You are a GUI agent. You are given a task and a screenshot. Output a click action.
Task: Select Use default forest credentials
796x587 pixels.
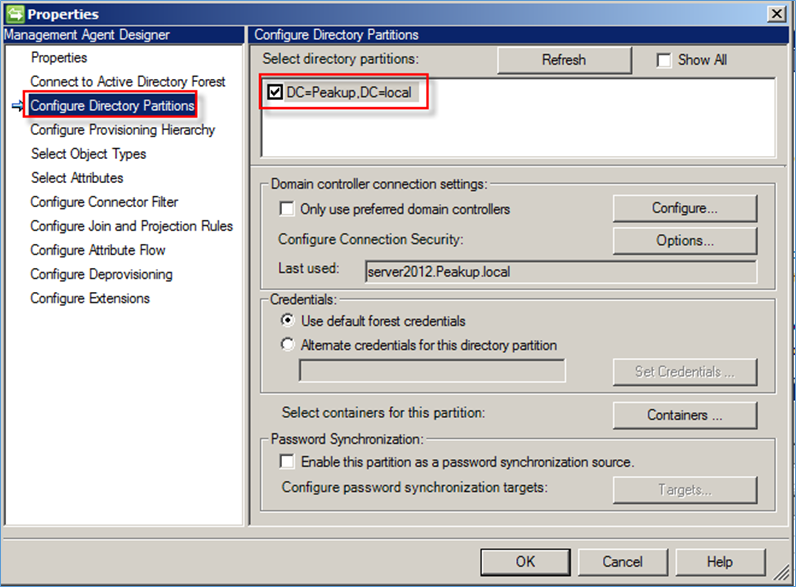click(x=287, y=320)
